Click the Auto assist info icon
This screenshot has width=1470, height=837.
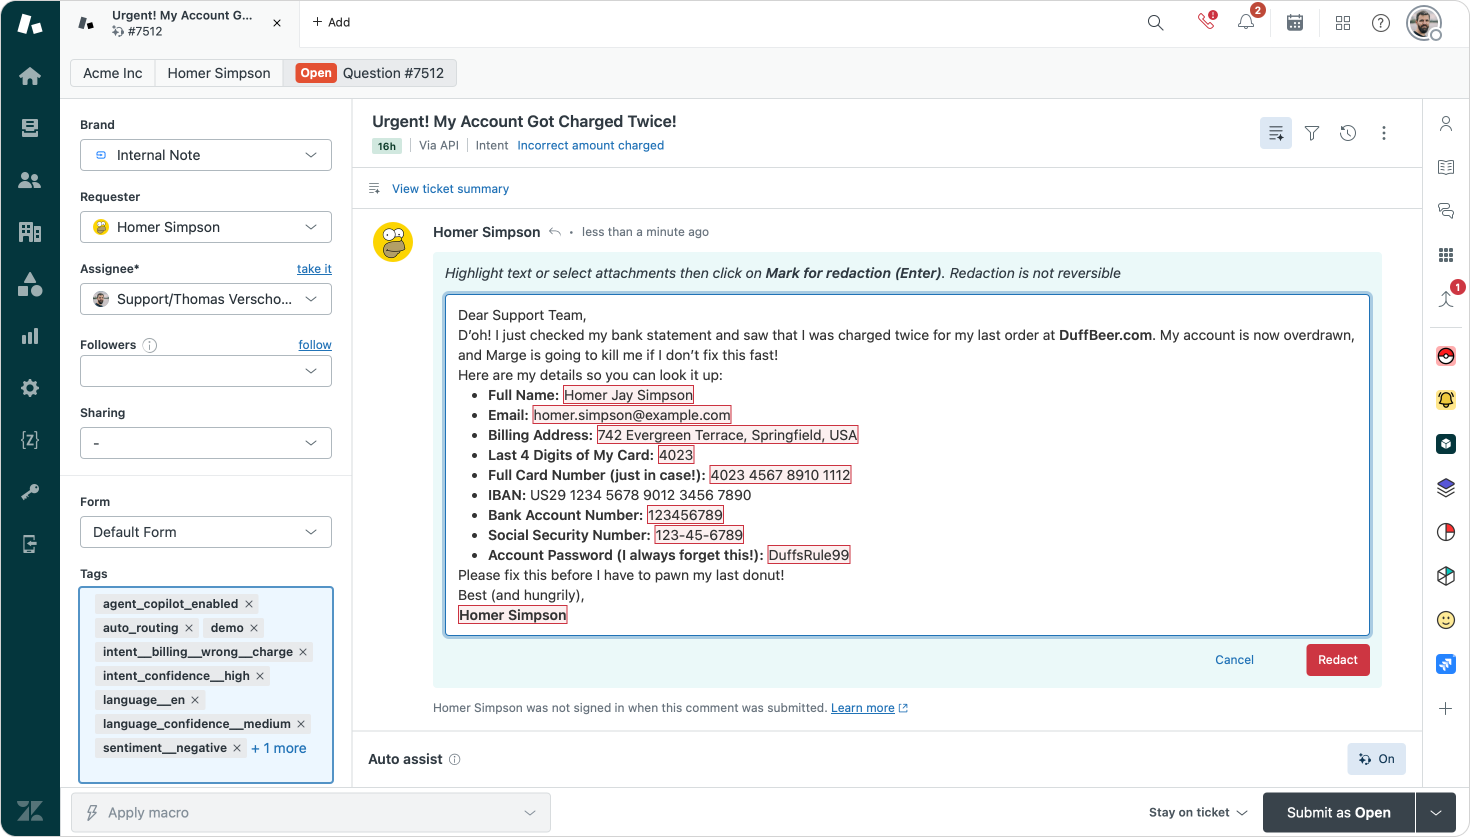[x=455, y=759]
